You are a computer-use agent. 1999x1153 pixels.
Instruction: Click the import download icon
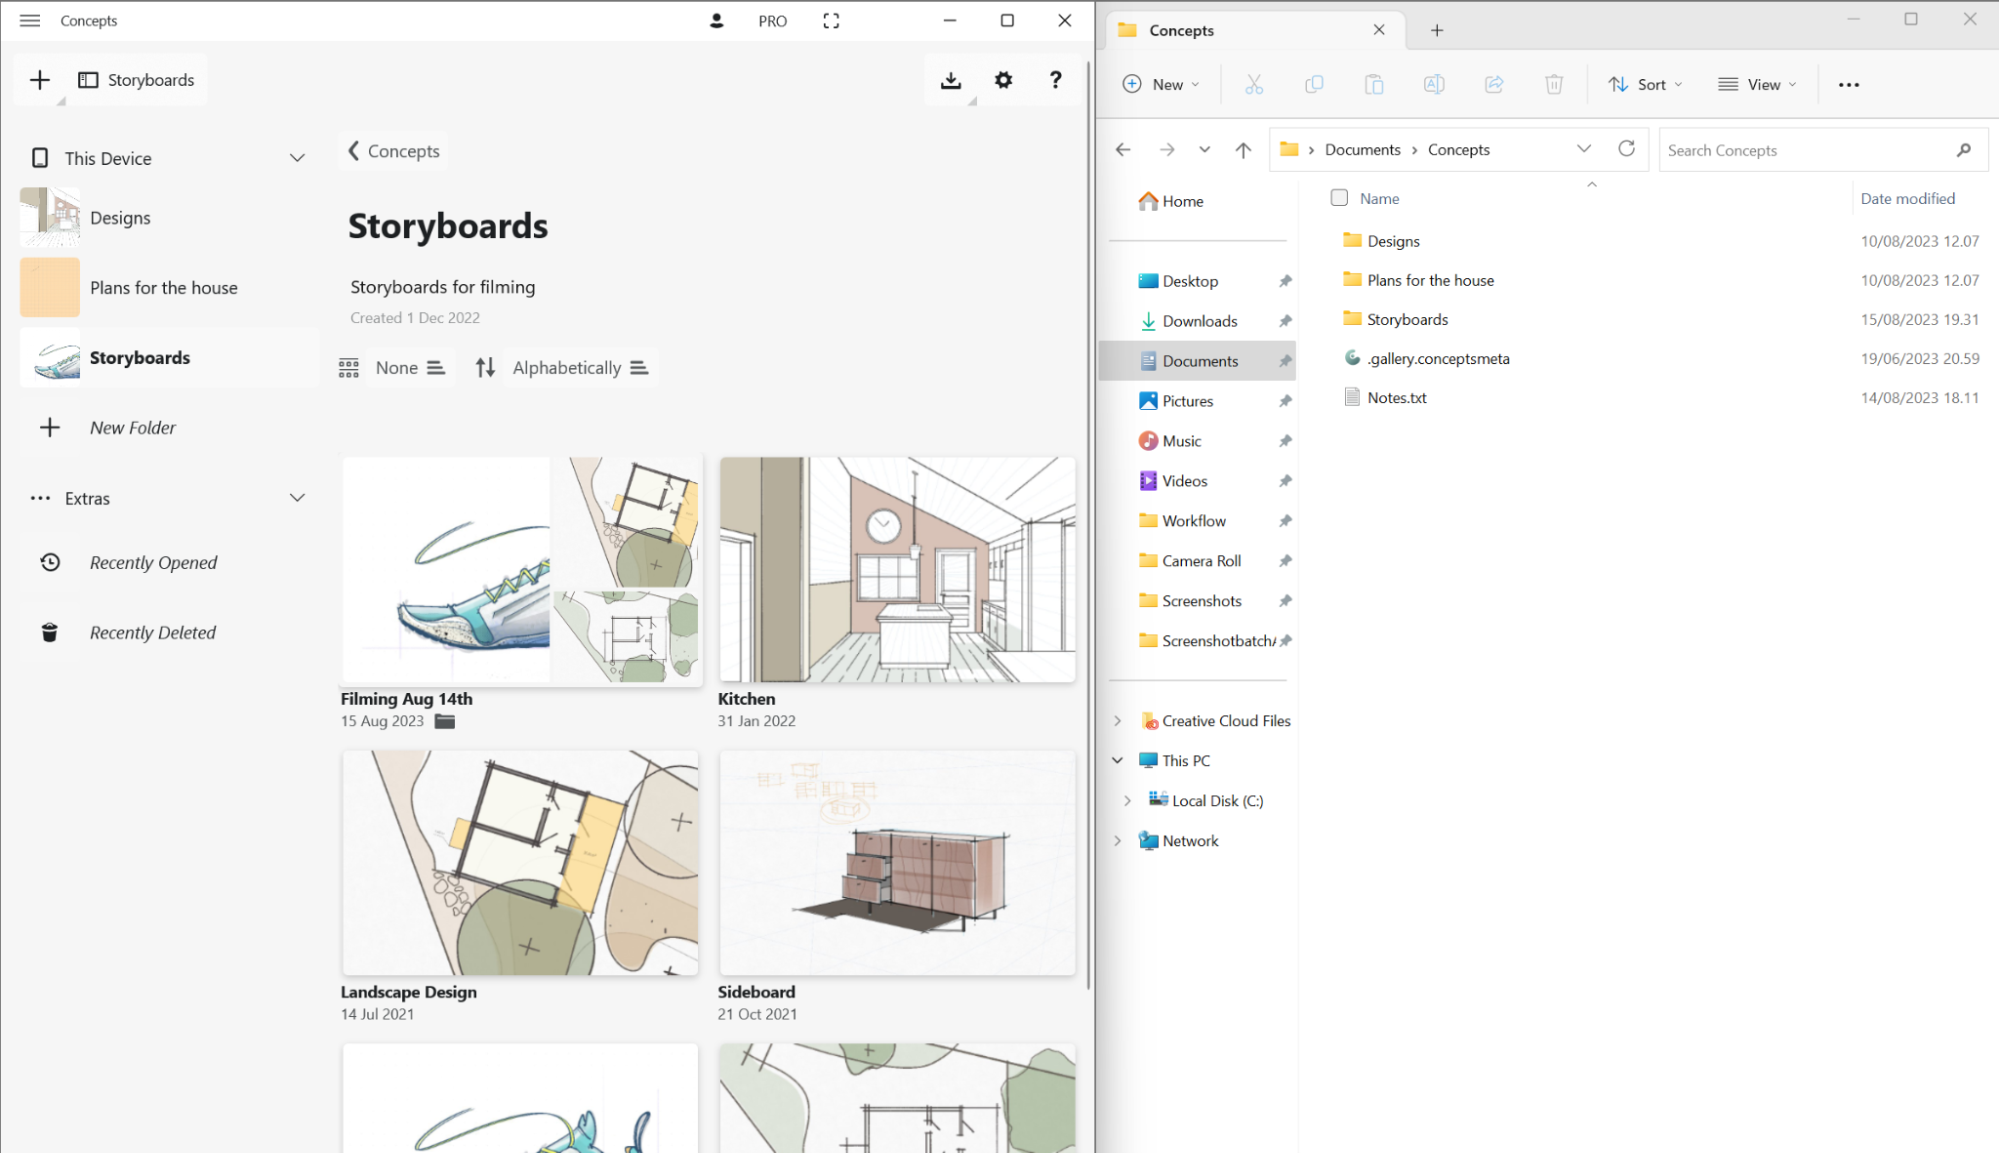(951, 80)
